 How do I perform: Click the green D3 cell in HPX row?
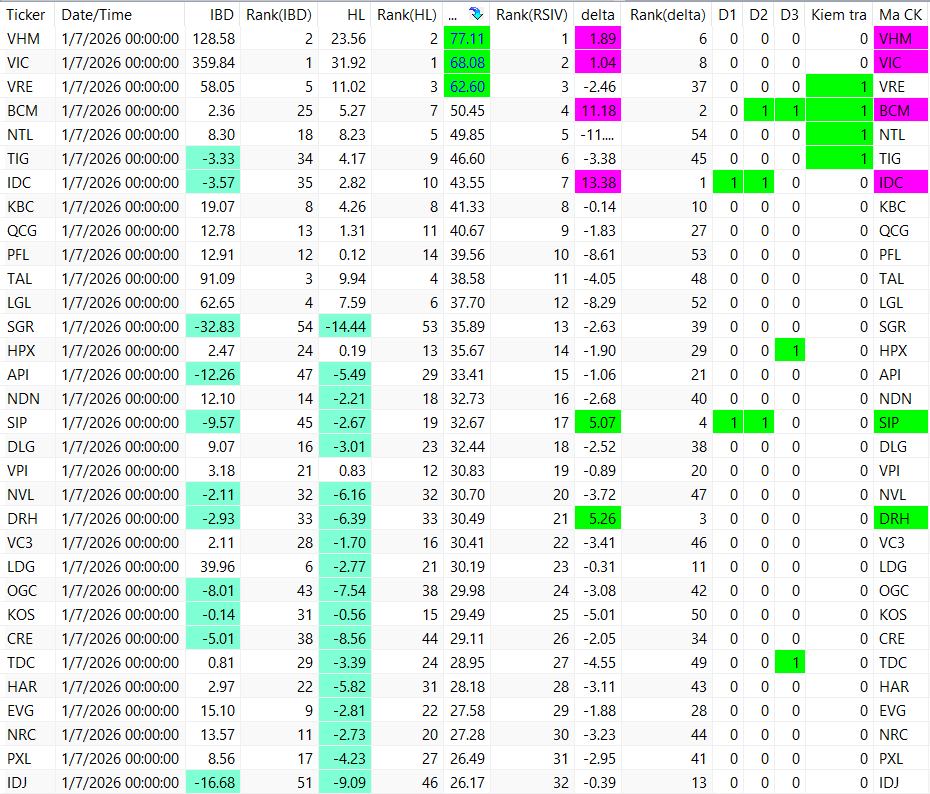pos(790,351)
